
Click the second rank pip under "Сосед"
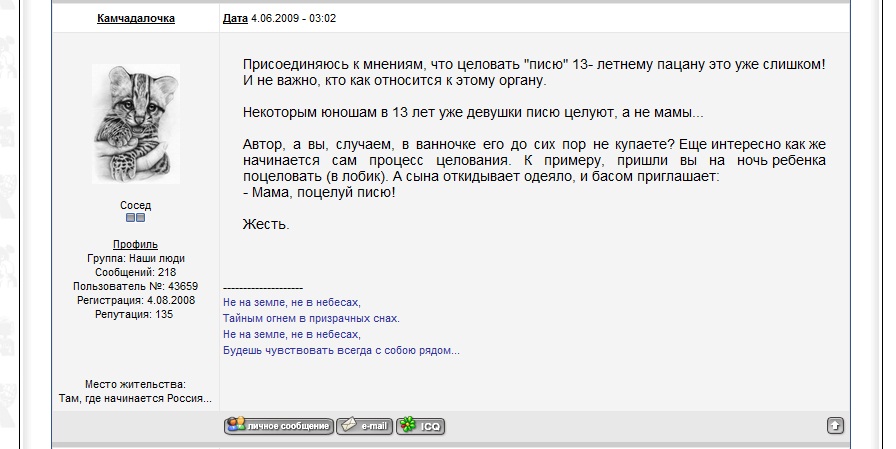[x=141, y=218]
